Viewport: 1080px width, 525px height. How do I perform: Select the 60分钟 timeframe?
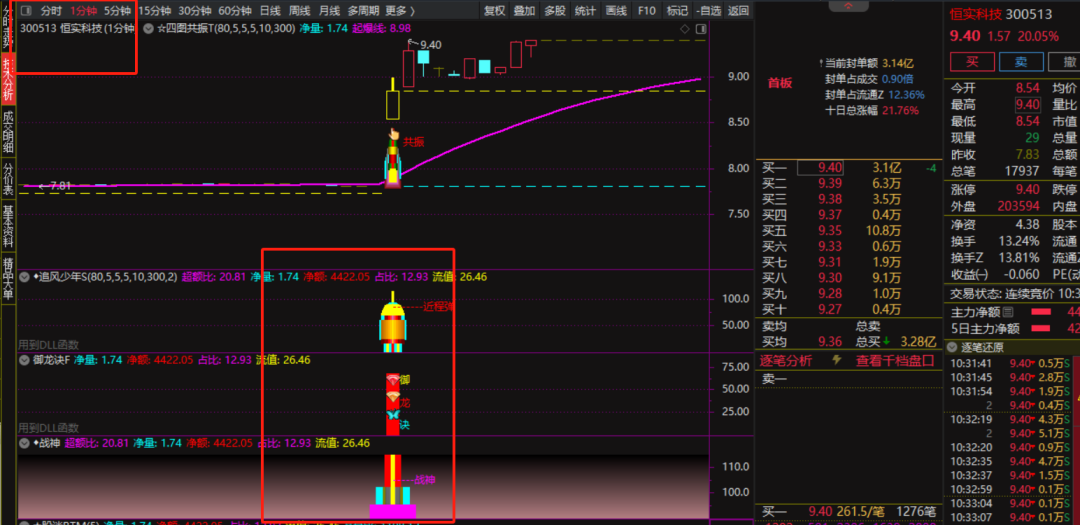235,10
